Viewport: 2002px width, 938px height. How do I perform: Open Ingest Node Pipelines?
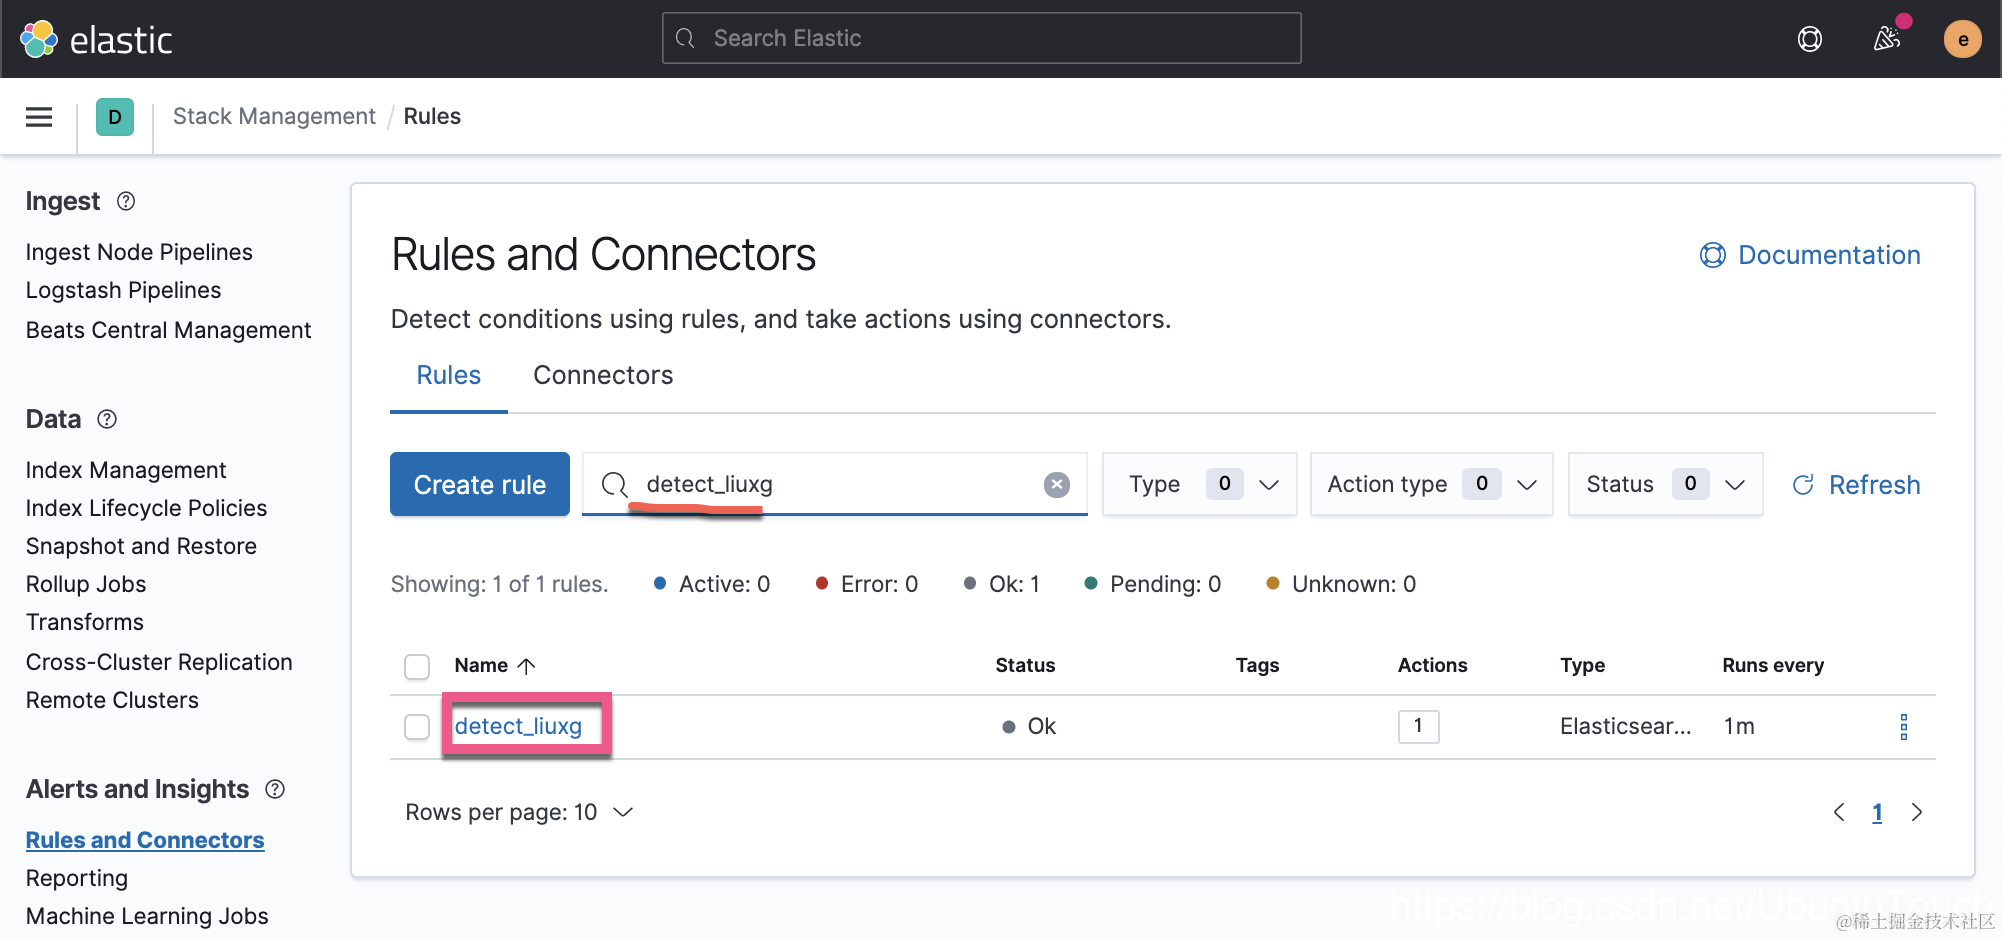pos(139,252)
